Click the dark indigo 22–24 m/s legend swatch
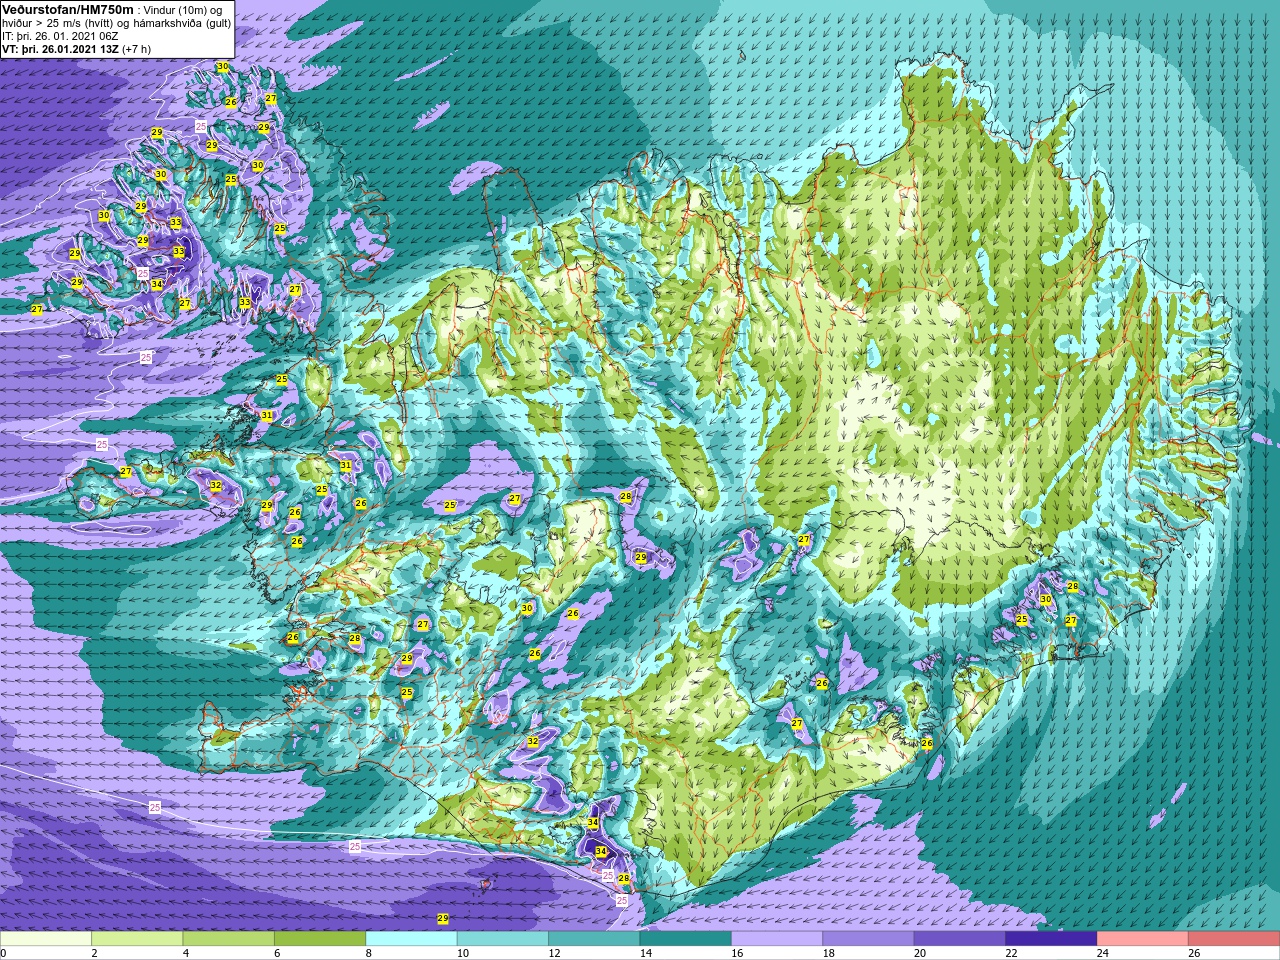Viewport: 1280px width, 960px height. tap(1050, 939)
